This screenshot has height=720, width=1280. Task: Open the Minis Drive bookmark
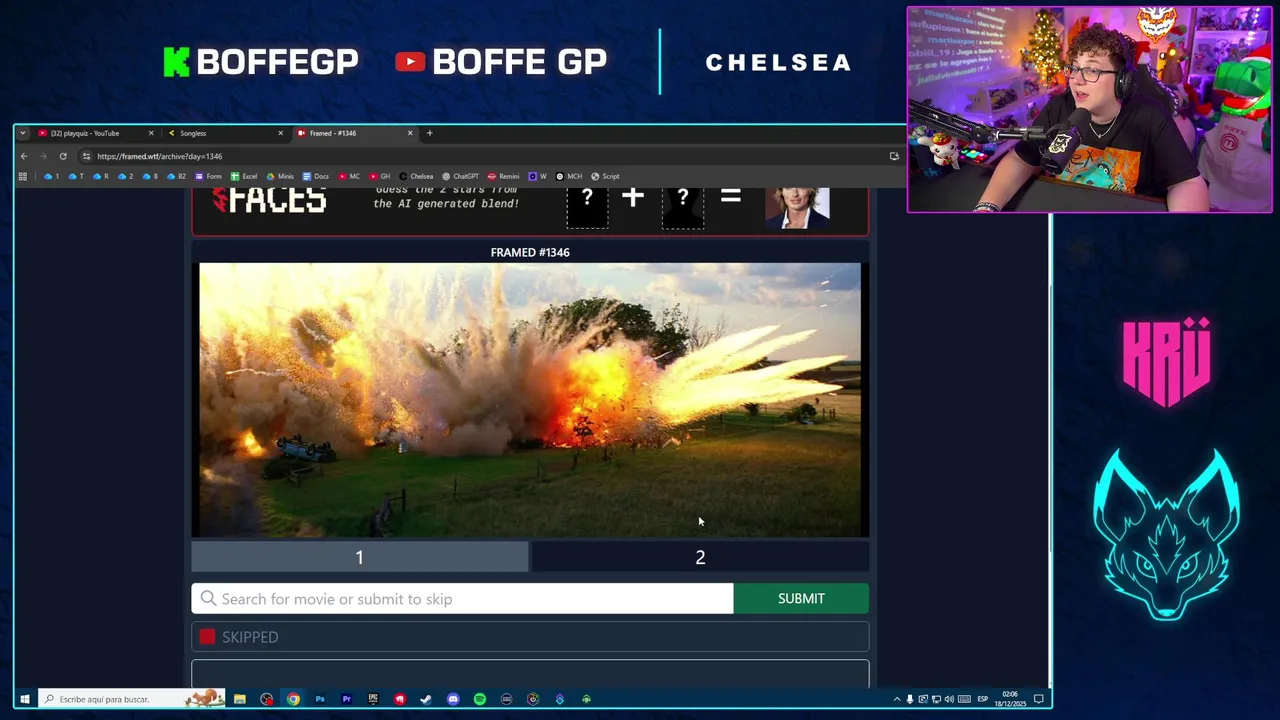pos(280,176)
